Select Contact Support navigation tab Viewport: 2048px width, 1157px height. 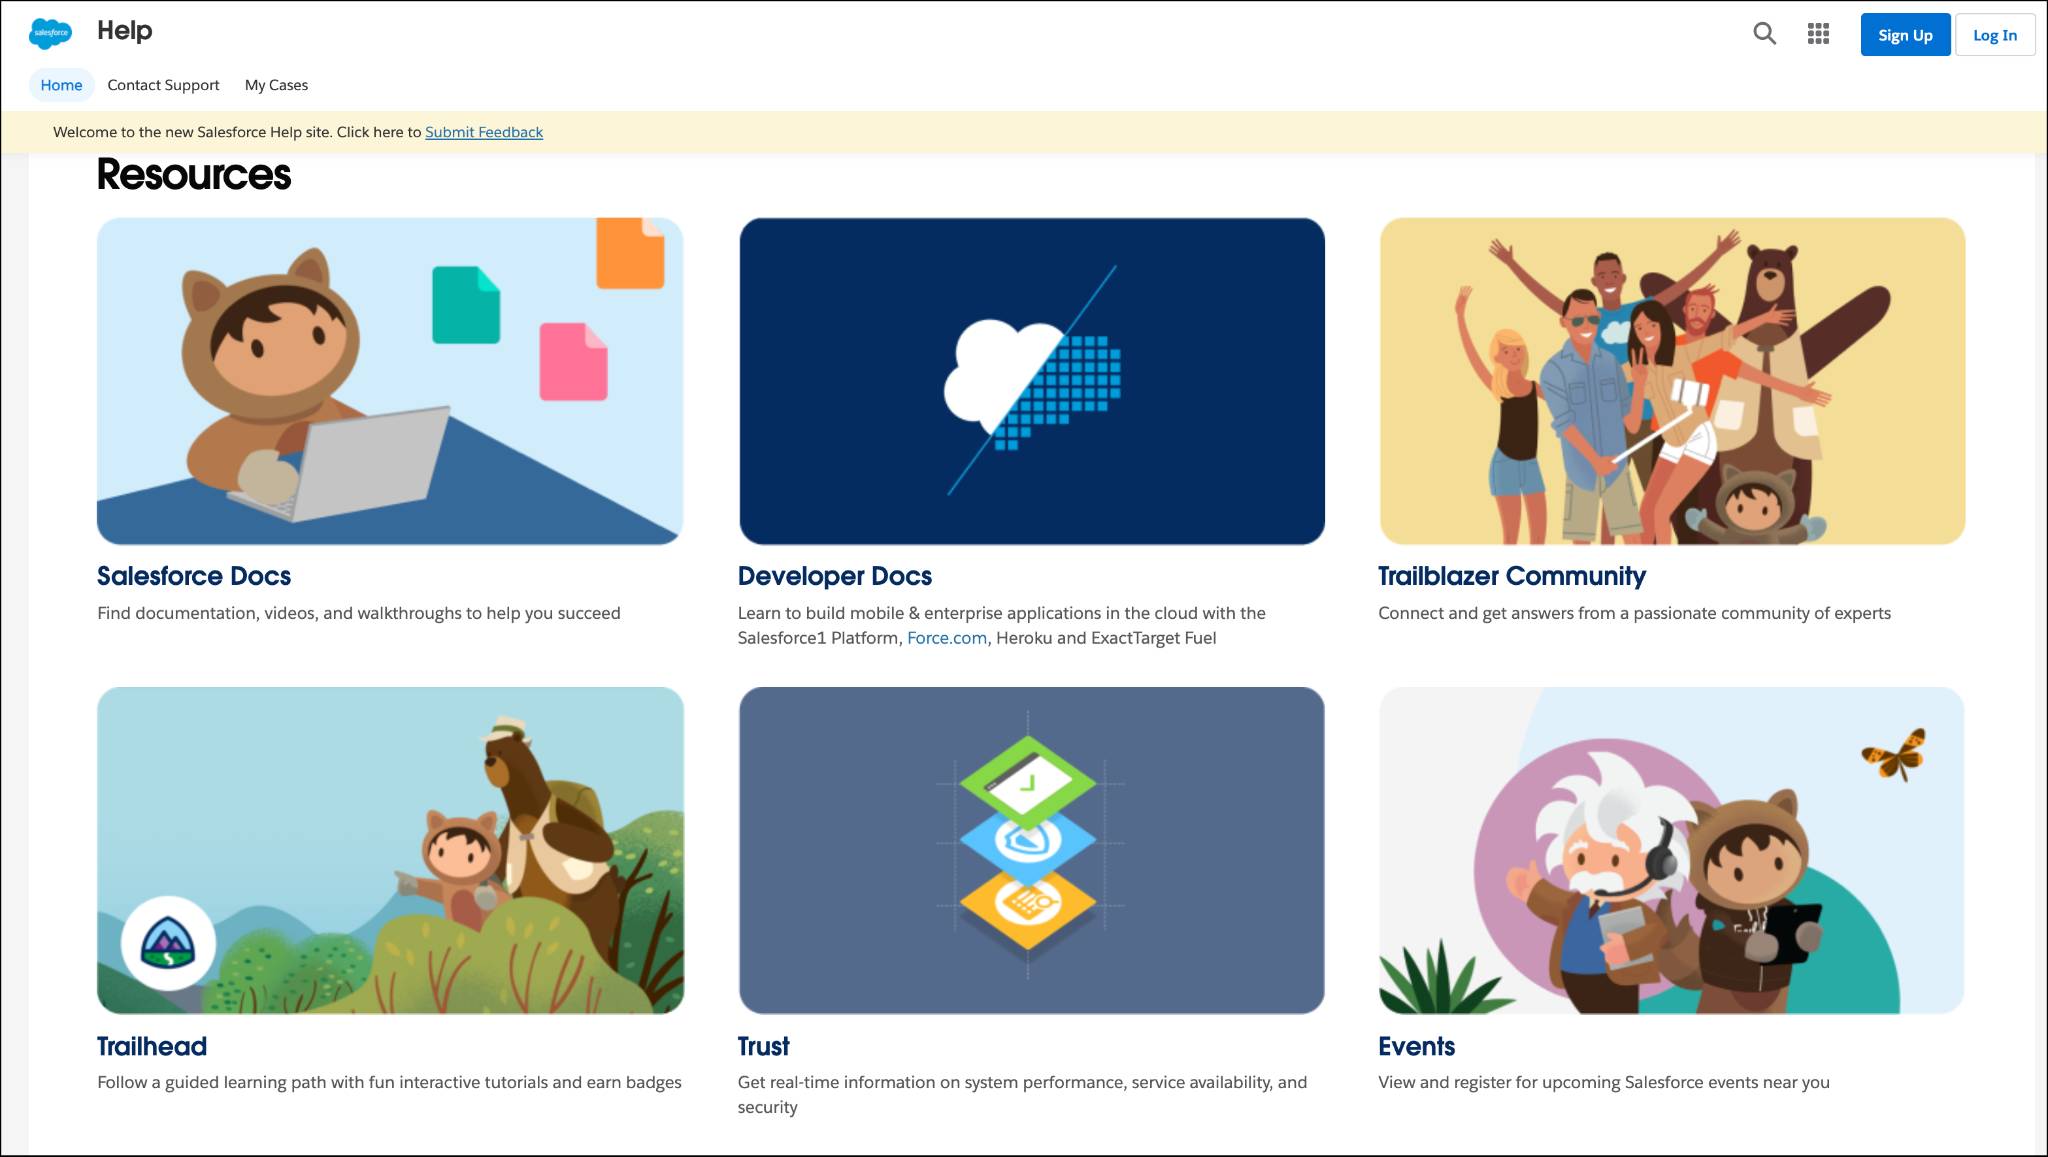pyautogui.click(x=163, y=84)
